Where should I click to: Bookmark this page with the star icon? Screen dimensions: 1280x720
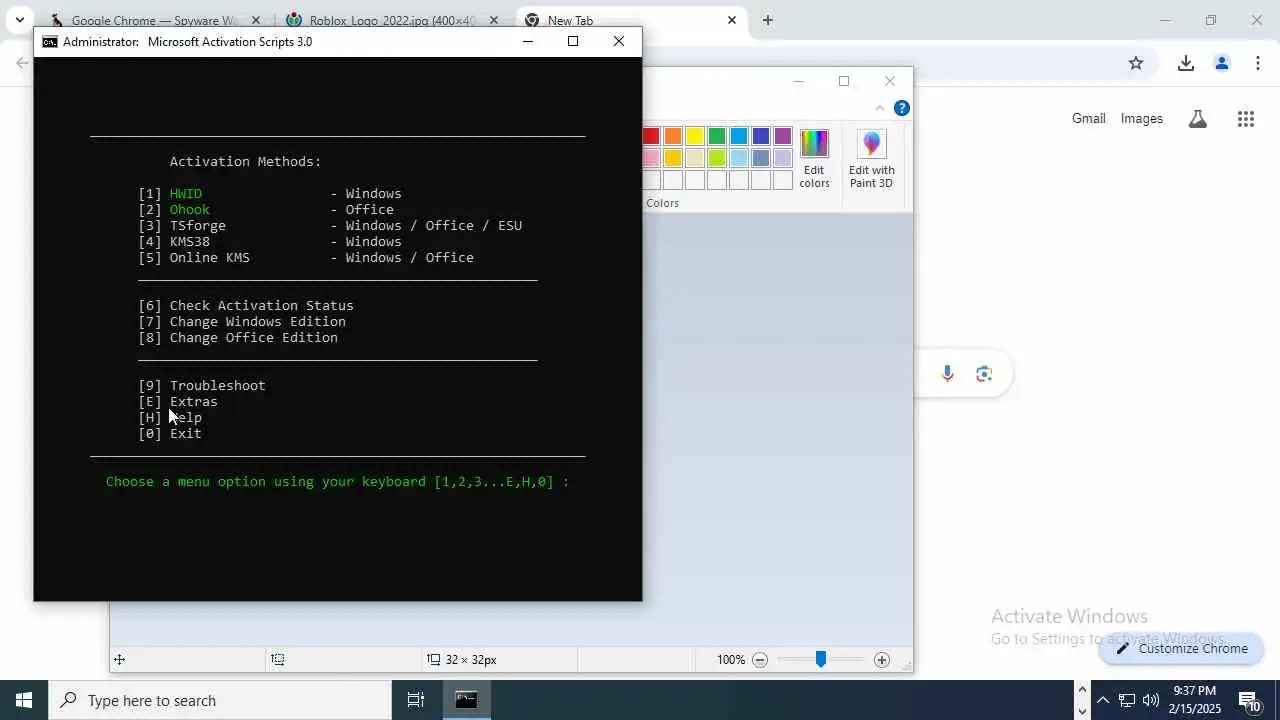click(x=1136, y=63)
